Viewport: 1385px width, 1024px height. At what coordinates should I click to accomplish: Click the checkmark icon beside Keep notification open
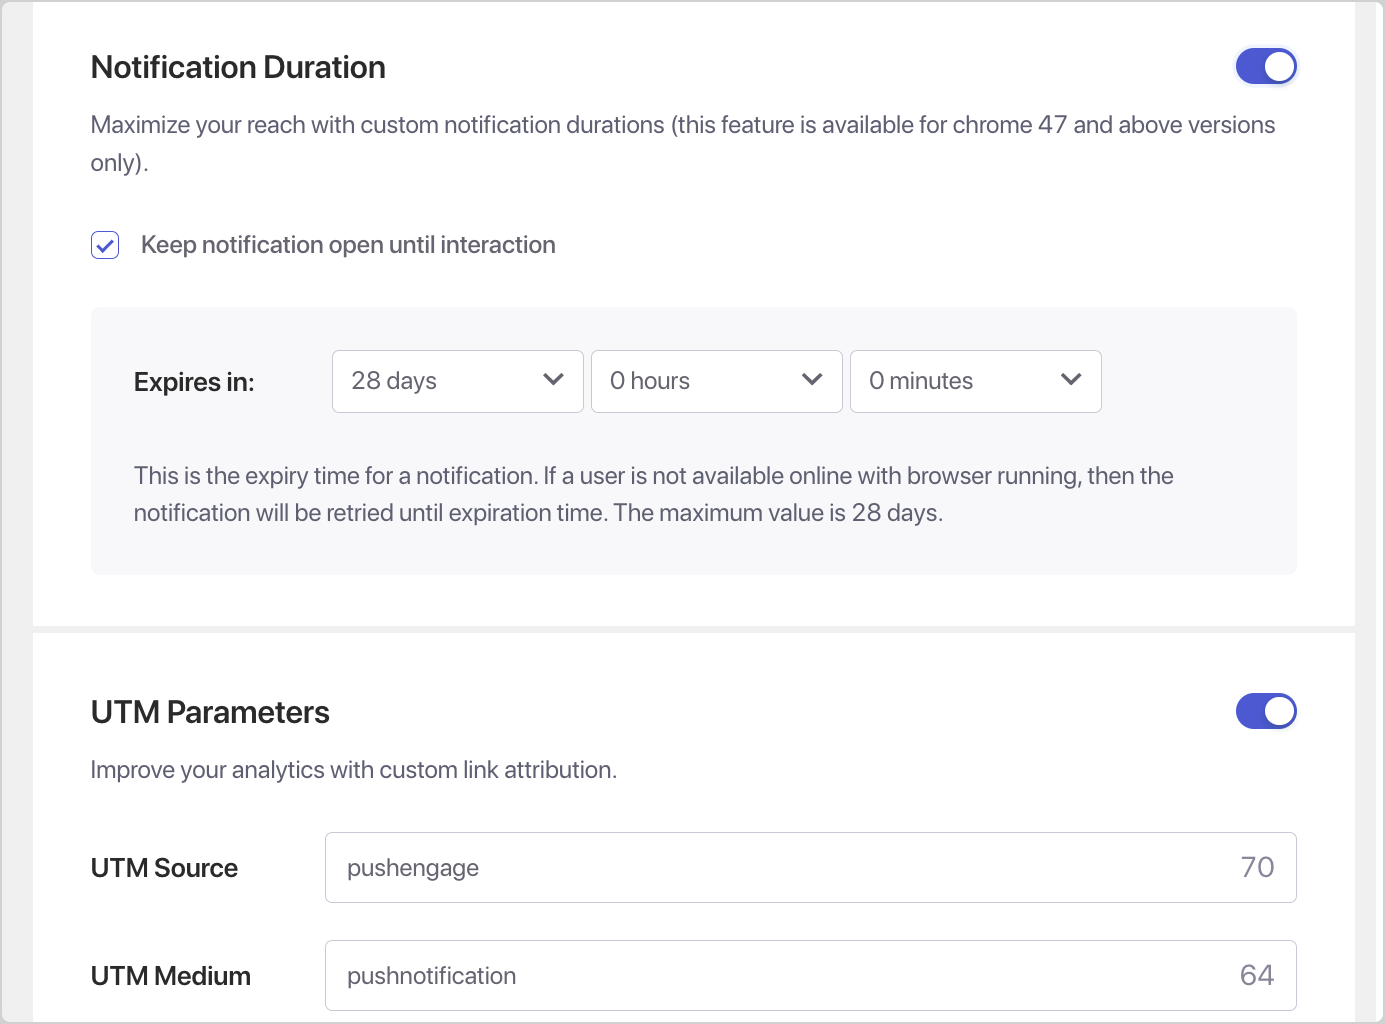point(105,245)
